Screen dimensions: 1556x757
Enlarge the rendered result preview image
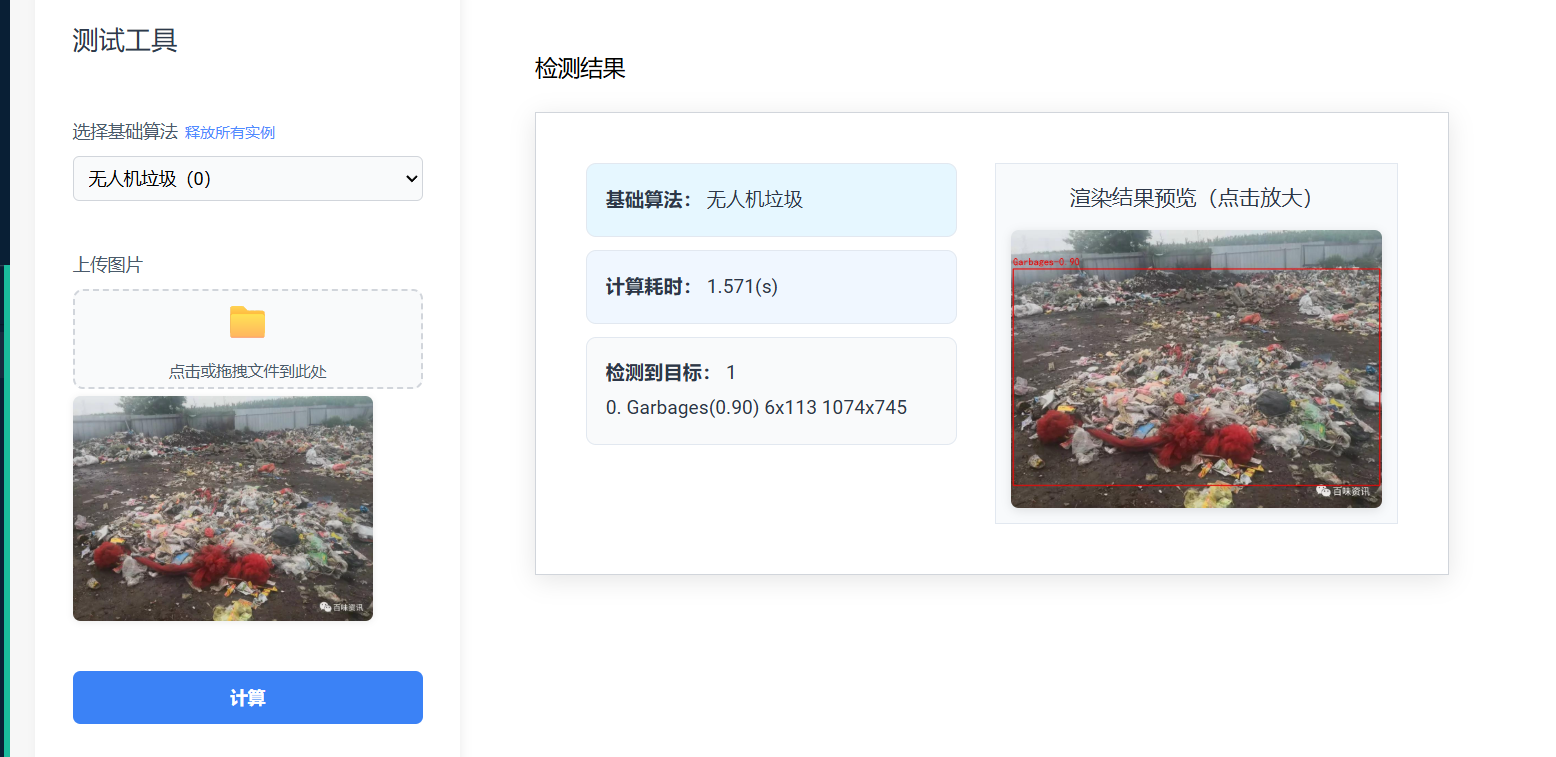coord(1196,370)
